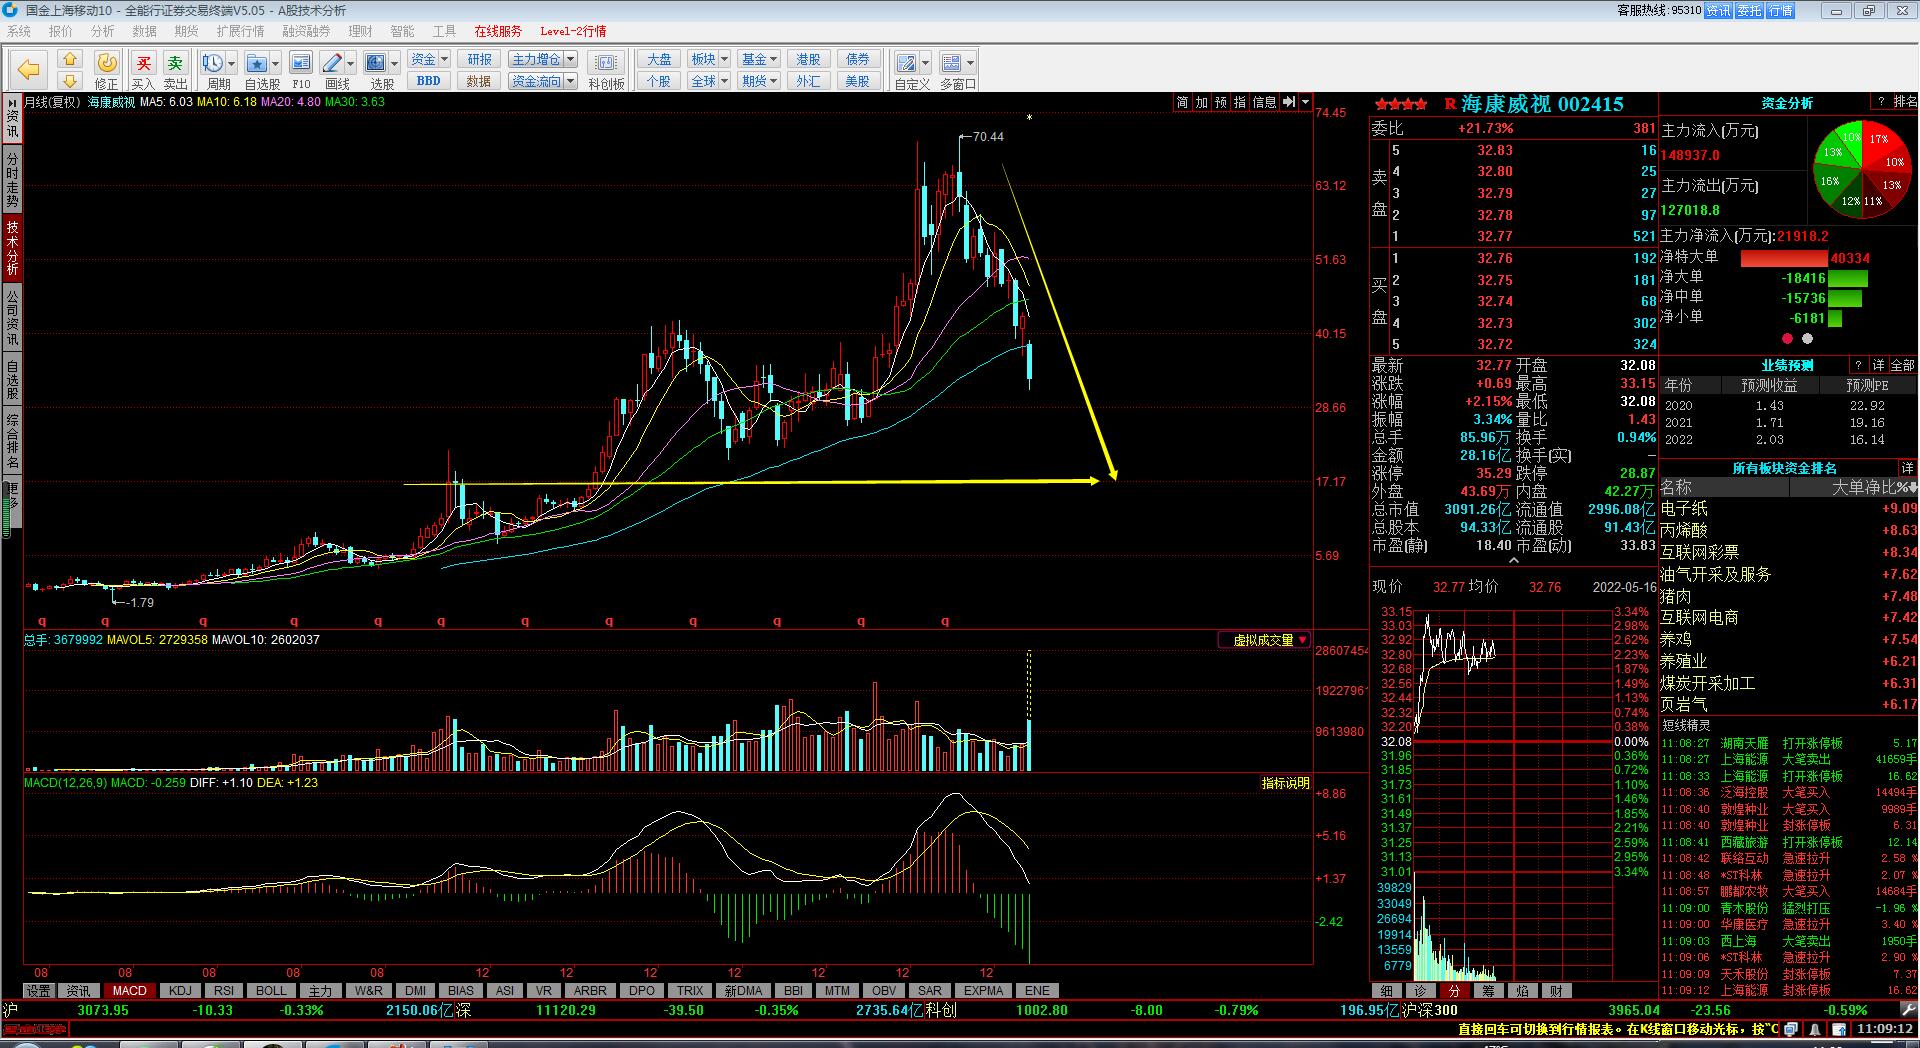
Task: Click the up arrow toolbar icon
Action: [69, 60]
